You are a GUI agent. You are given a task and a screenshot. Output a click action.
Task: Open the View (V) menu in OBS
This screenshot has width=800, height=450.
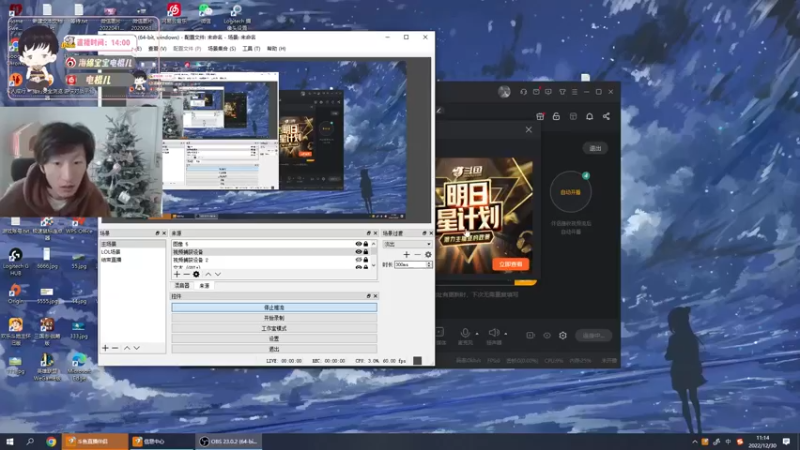coord(157,48)
